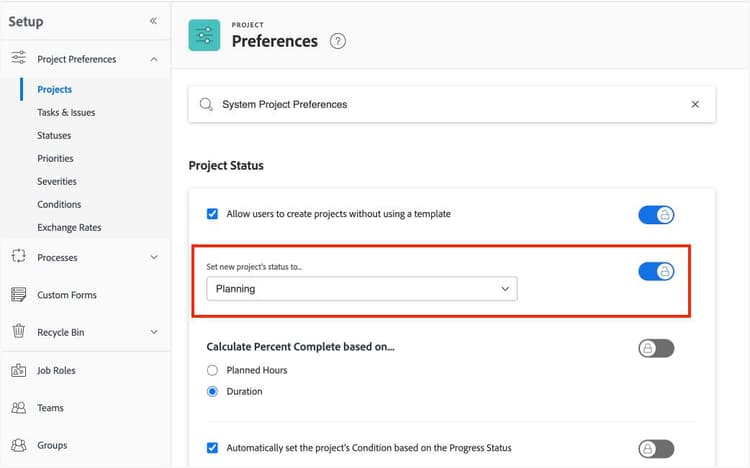
Task: Open Tasks & Issues preferences
Action: click(66, 112)
